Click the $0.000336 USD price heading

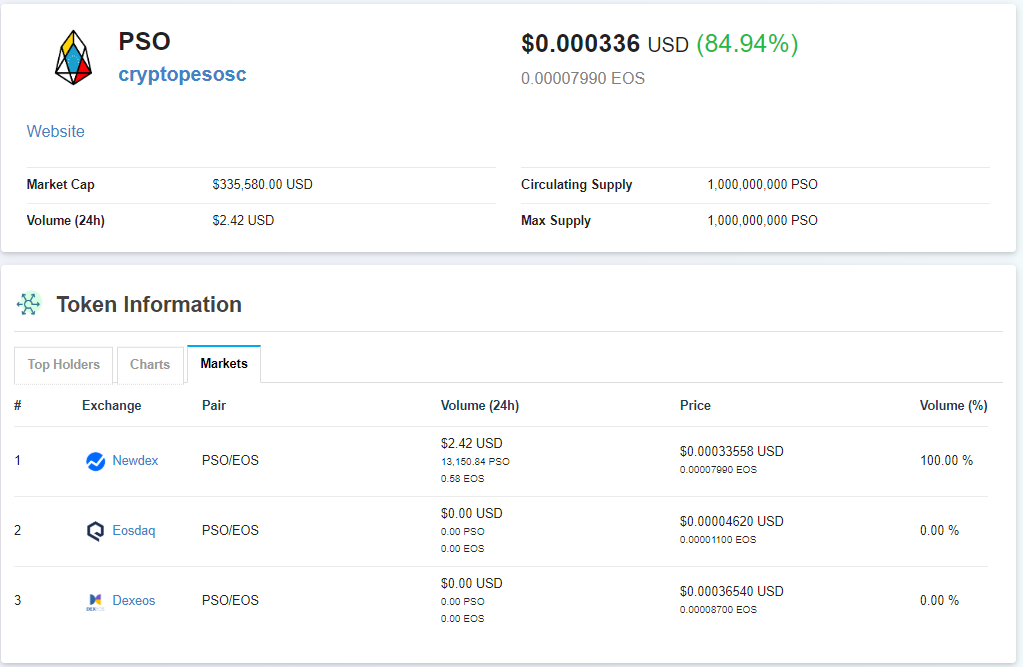tap(604, 44)
